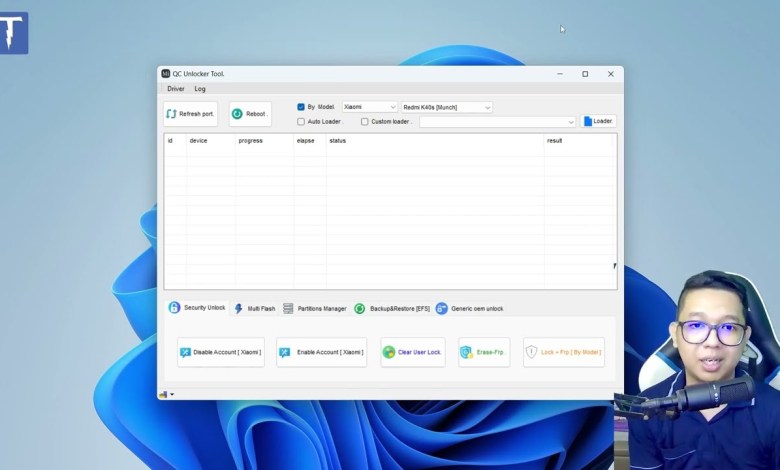Click the Clear User Lock icon
This screenshot has width=780, height=470.
pos(389,352)
